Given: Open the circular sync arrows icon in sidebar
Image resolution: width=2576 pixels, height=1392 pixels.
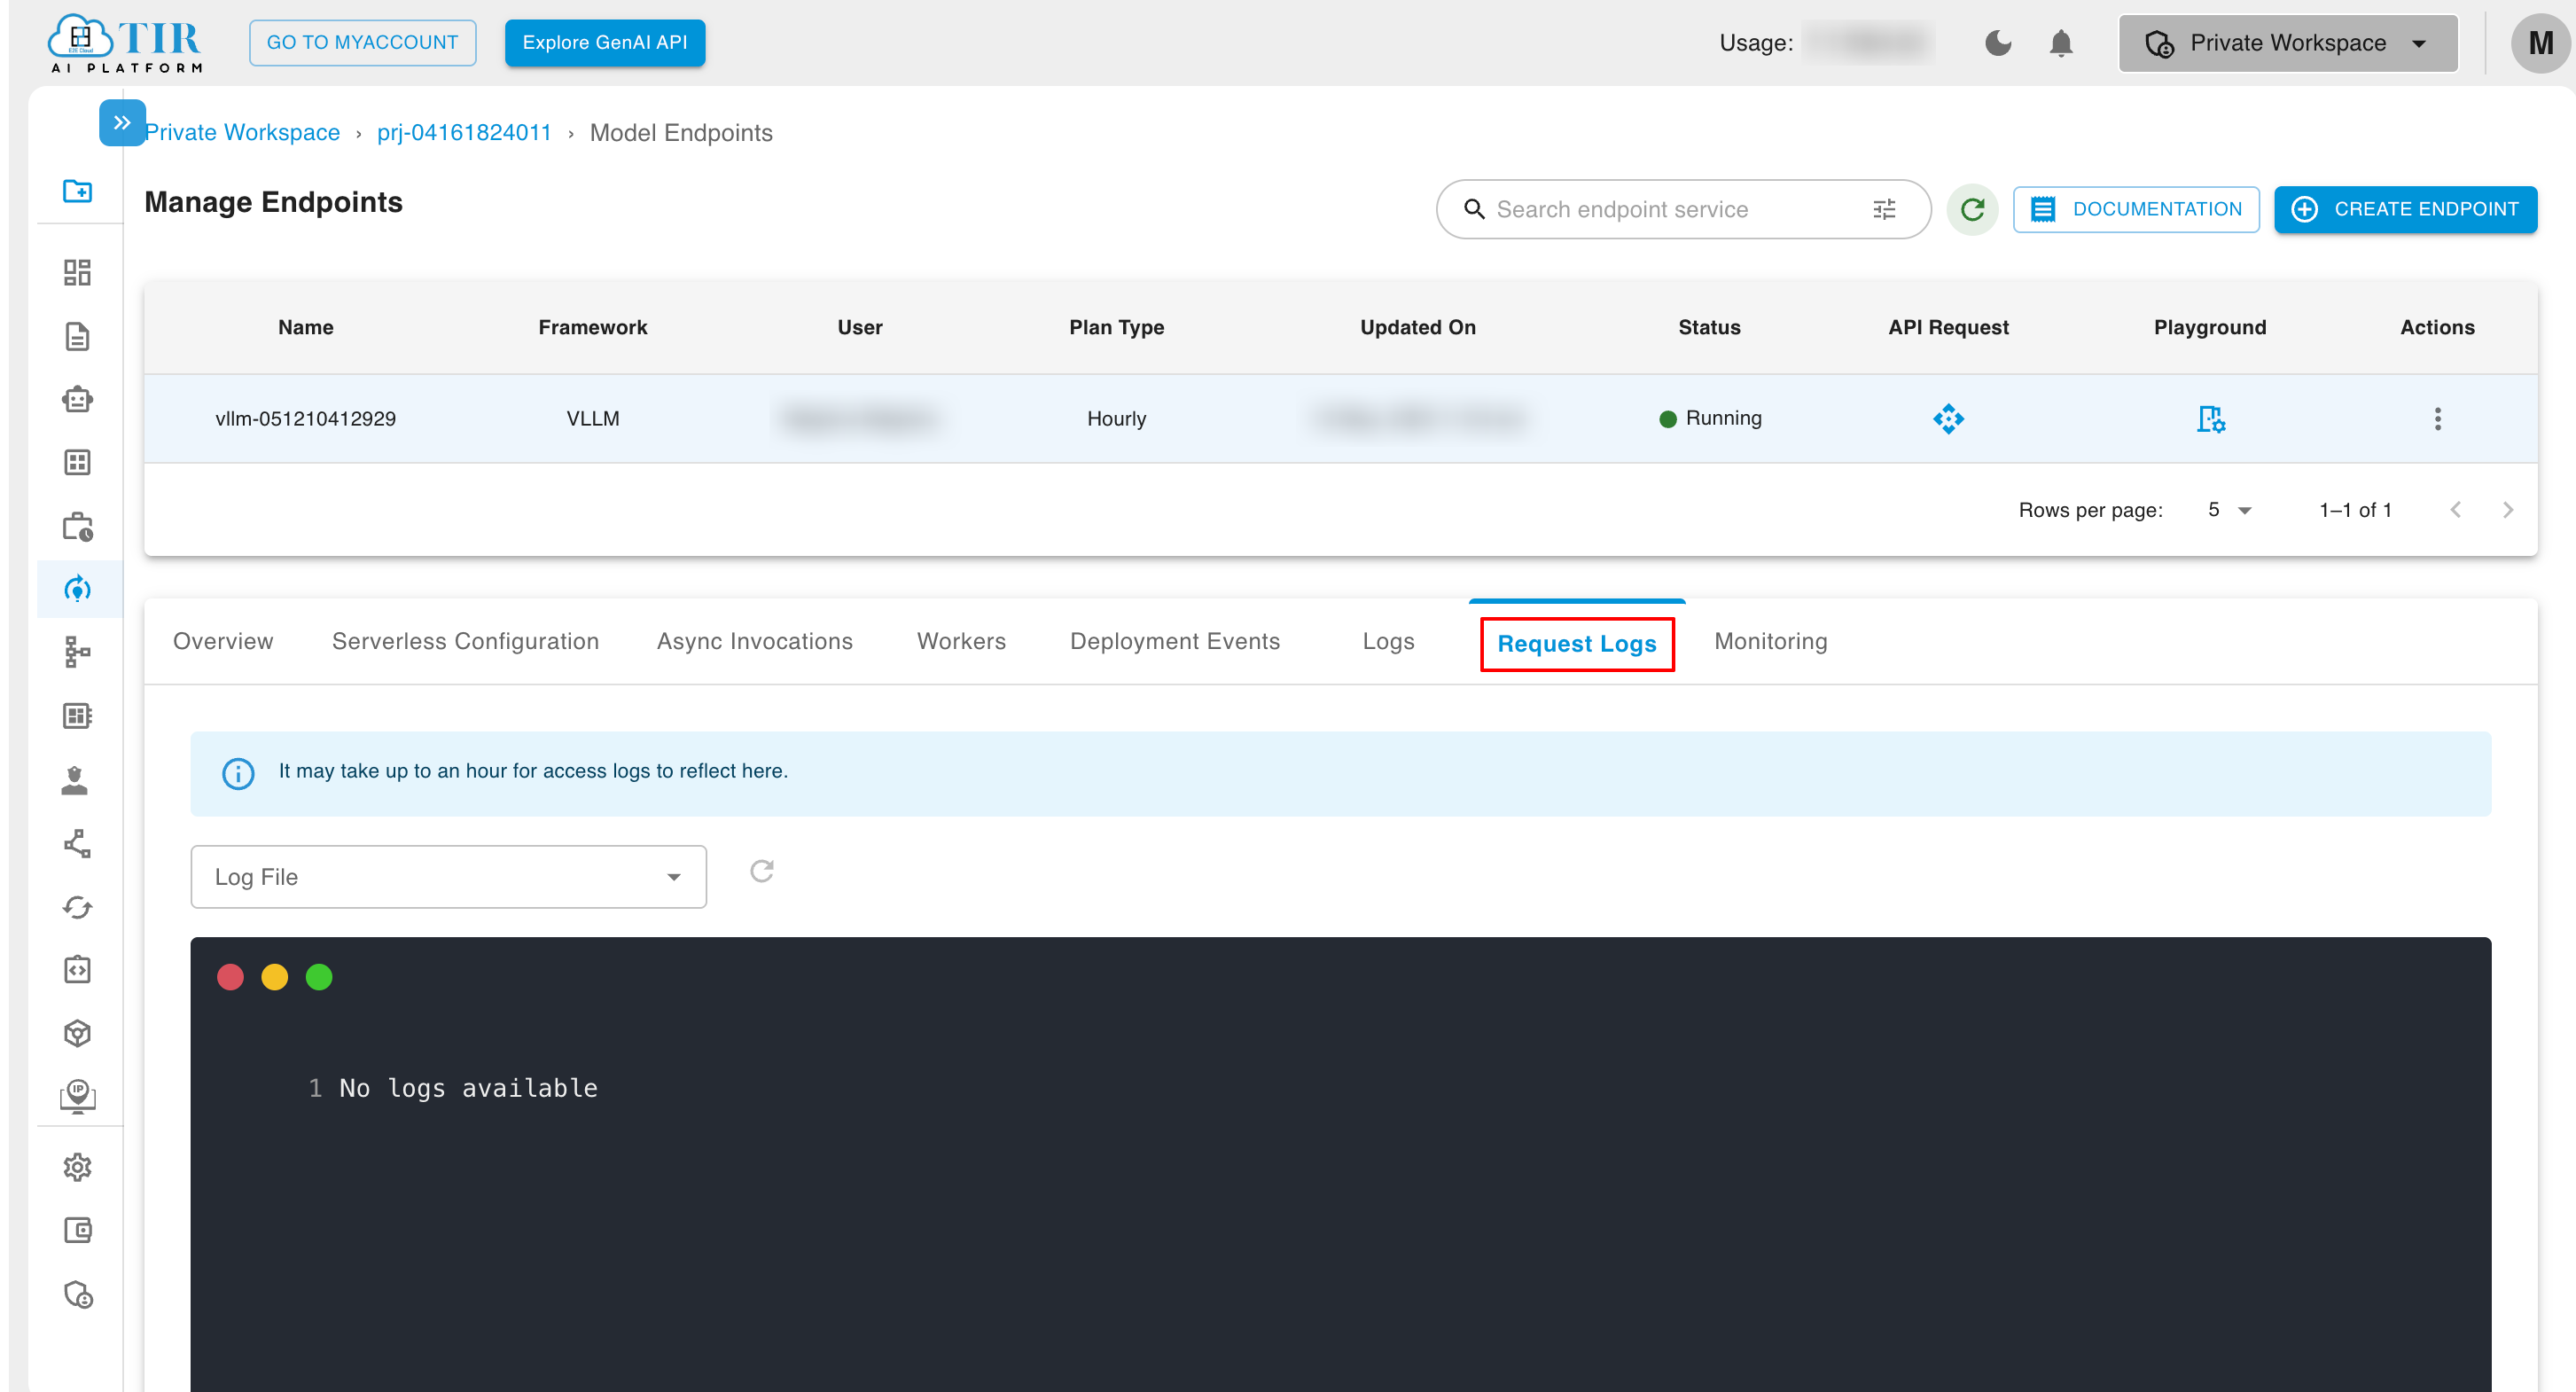Looking at the screenshot, I should point(77,907).
